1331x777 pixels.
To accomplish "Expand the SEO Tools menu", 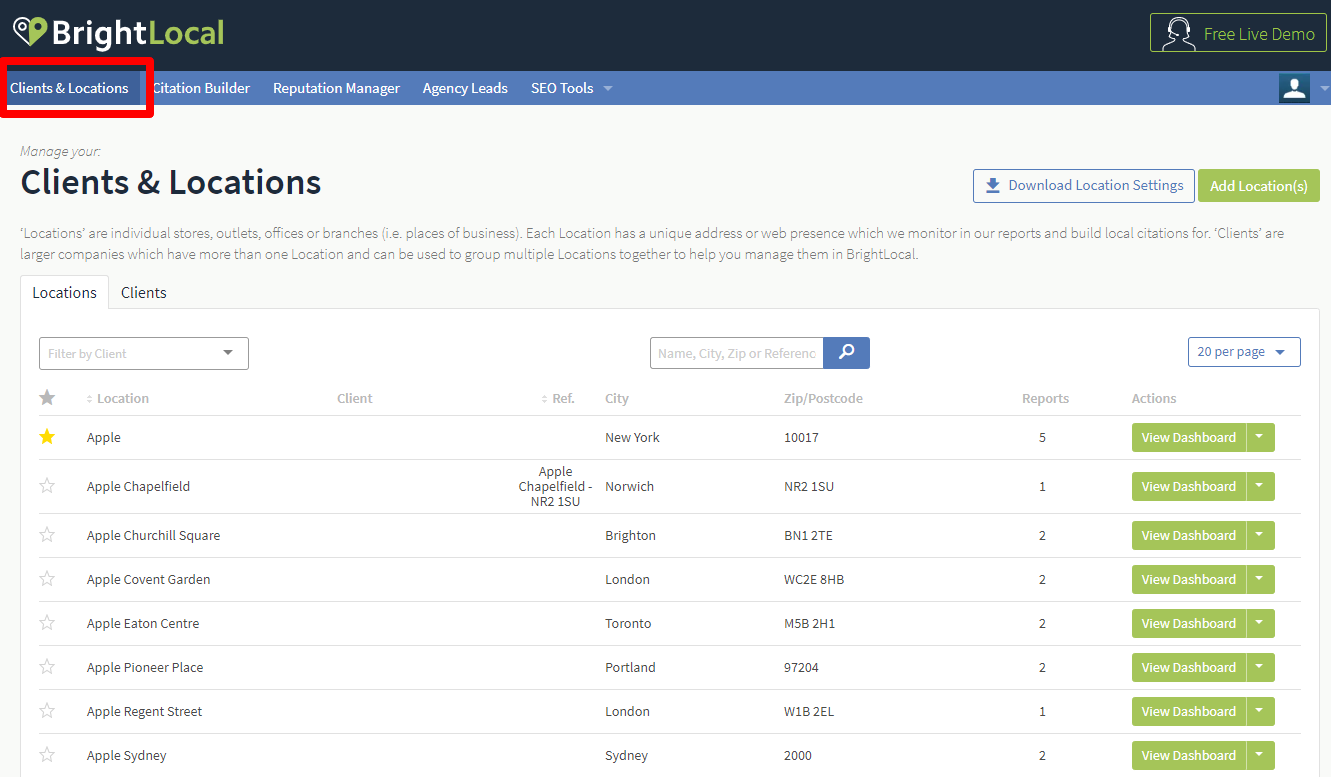I will pos(572,88).
